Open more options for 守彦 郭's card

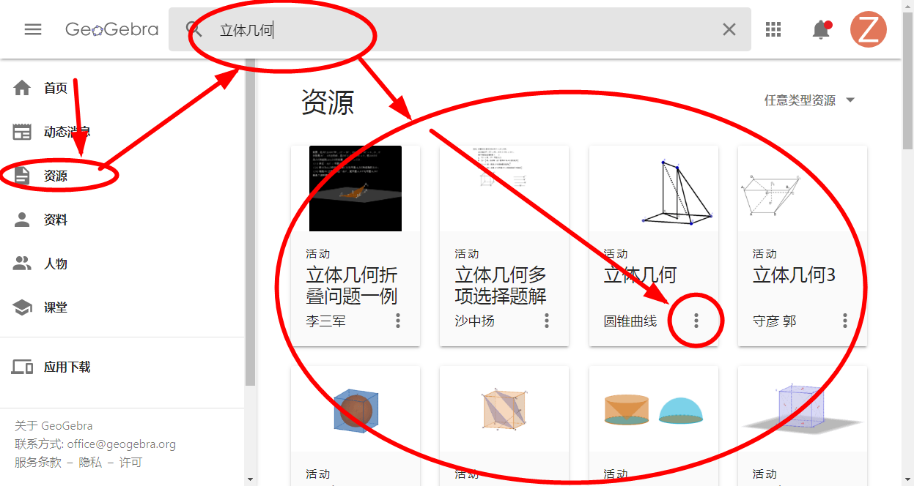point(845,321)
